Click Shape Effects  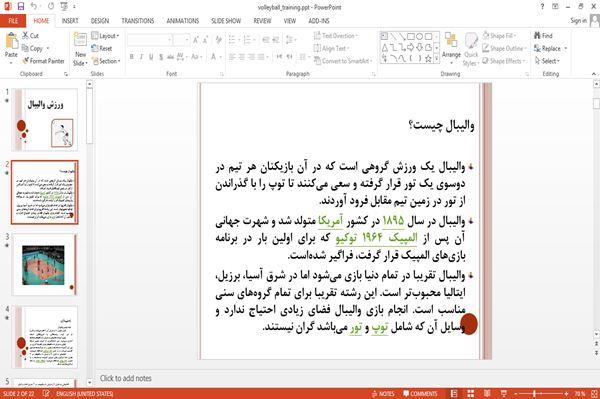504,61
